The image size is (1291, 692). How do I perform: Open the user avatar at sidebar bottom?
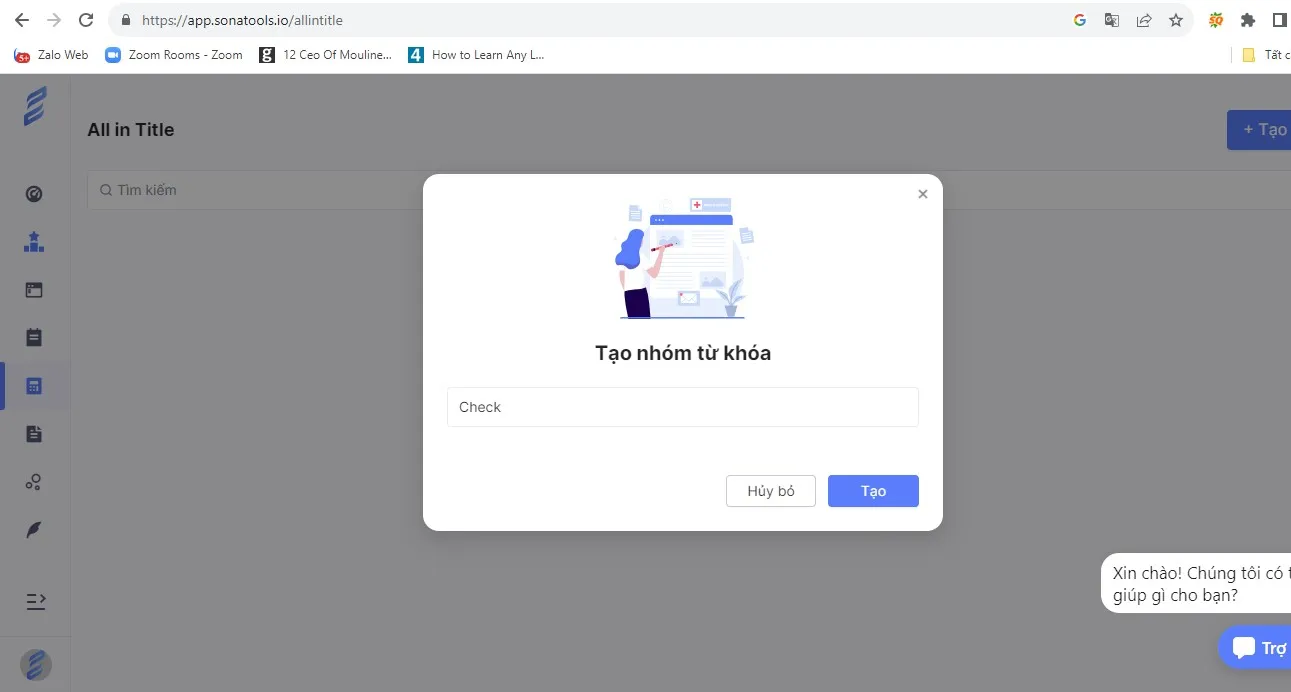(x=36, y=665)
